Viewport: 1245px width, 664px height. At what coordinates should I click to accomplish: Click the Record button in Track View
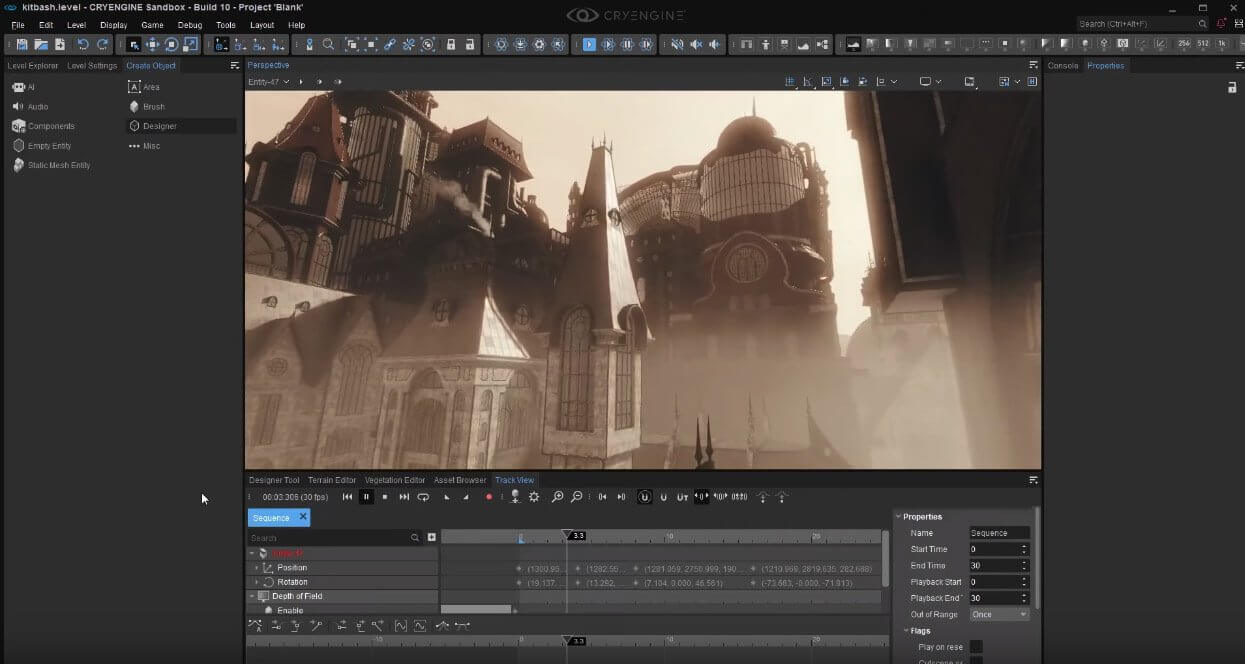click(x=490, y=497)
